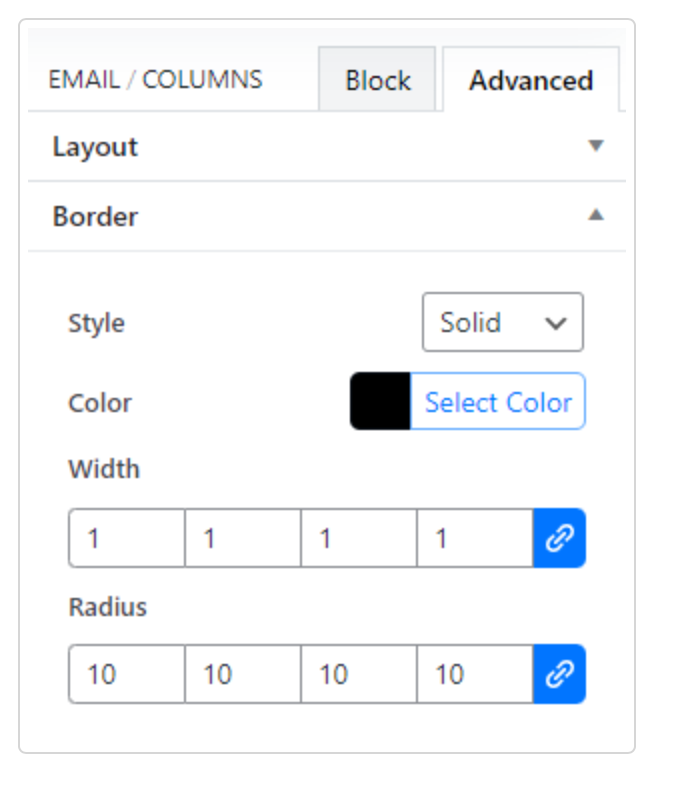Image resolution: width=678 pixels, height=788 pixels.
Task: Toggle the linked values icon for Radius
Action: pos(559,675)
